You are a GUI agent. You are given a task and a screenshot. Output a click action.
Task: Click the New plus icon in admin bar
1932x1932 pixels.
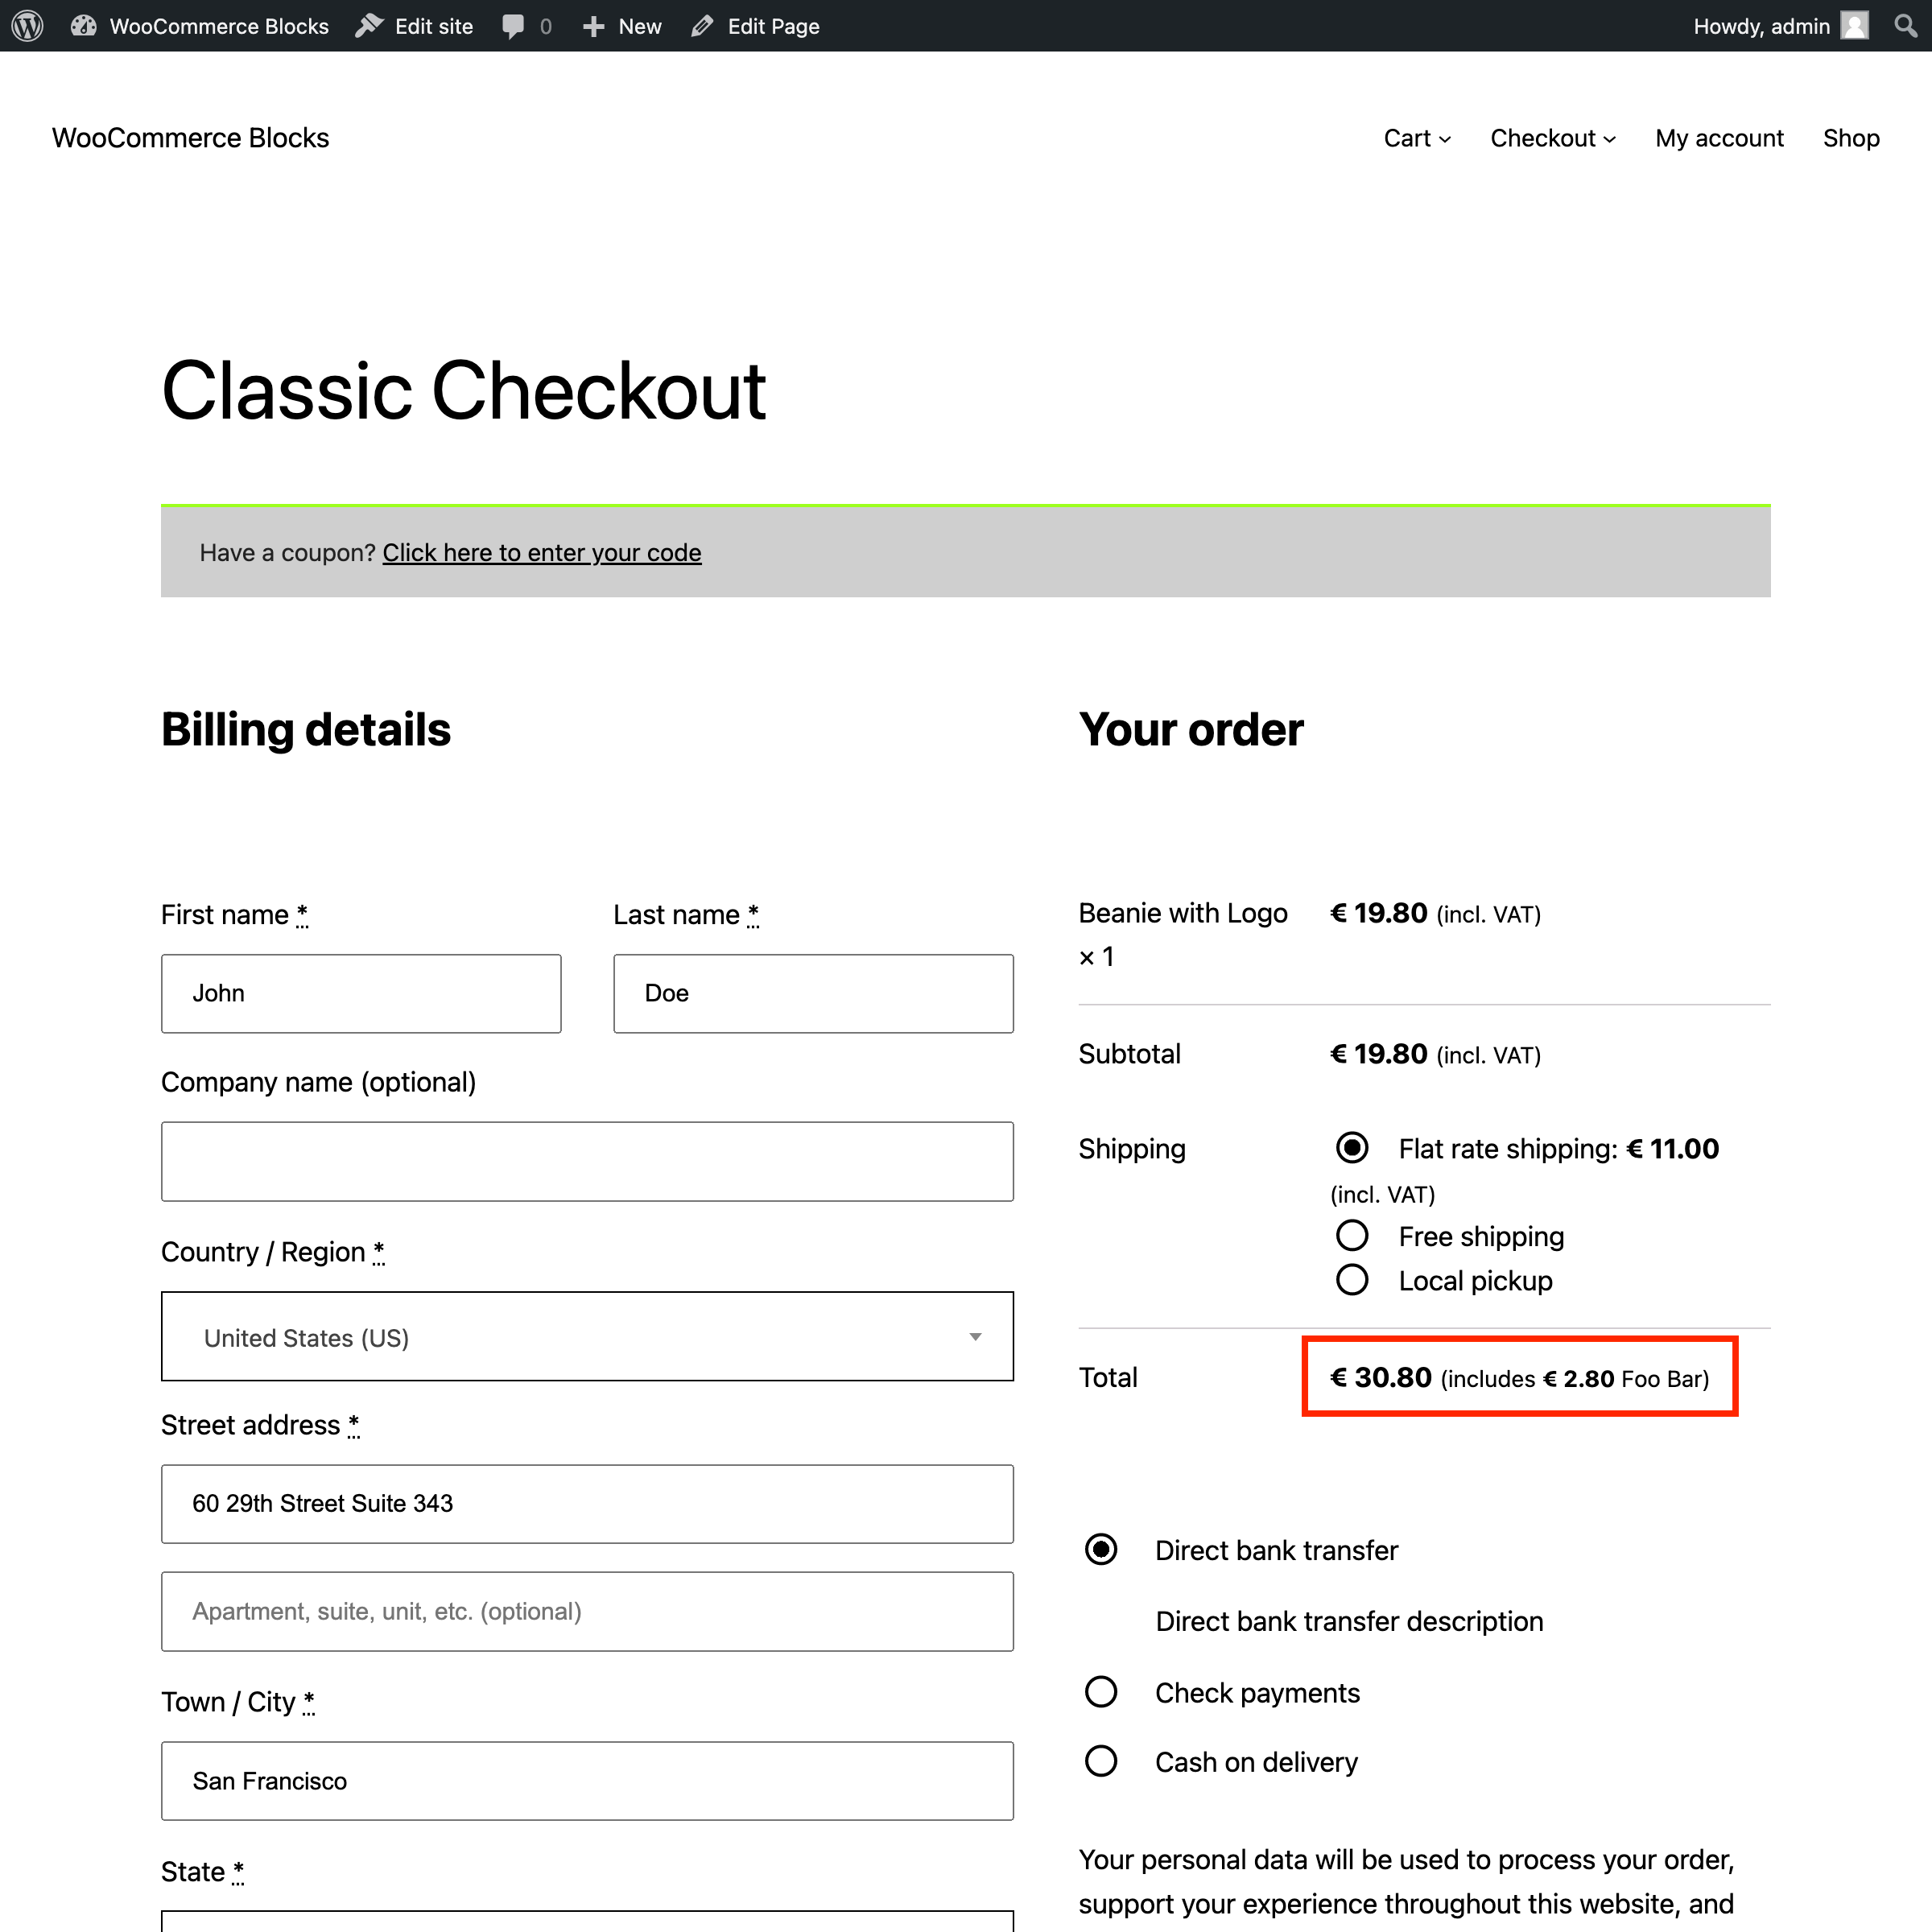593,26
